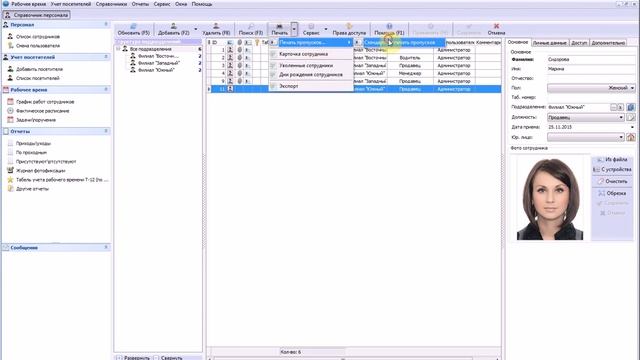The image size is (640, 360).
Task: Open the По проходным report
Action: (x=31, y=152)
